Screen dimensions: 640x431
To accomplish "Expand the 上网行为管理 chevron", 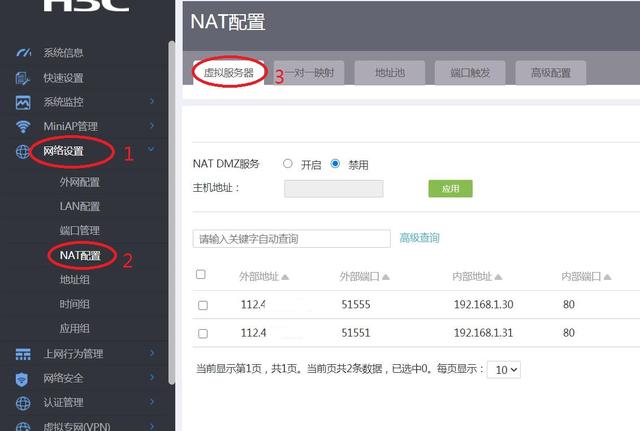I will point(152,353).
